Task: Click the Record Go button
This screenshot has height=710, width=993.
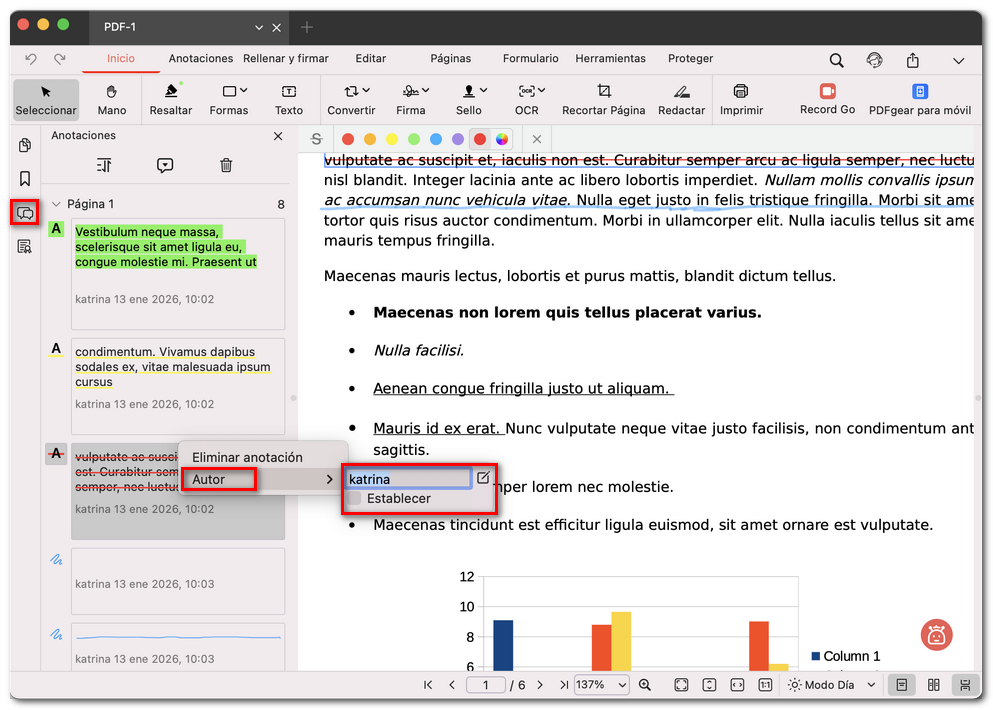Action: point(827,98)
